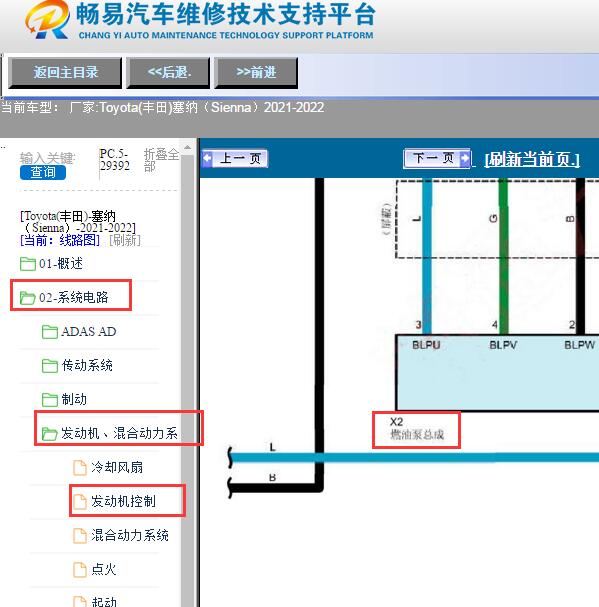The height and width of the screenshot is (607, 599).
Task: Click the 混合动力系统 page icon
Action: [x=80, y=535]
